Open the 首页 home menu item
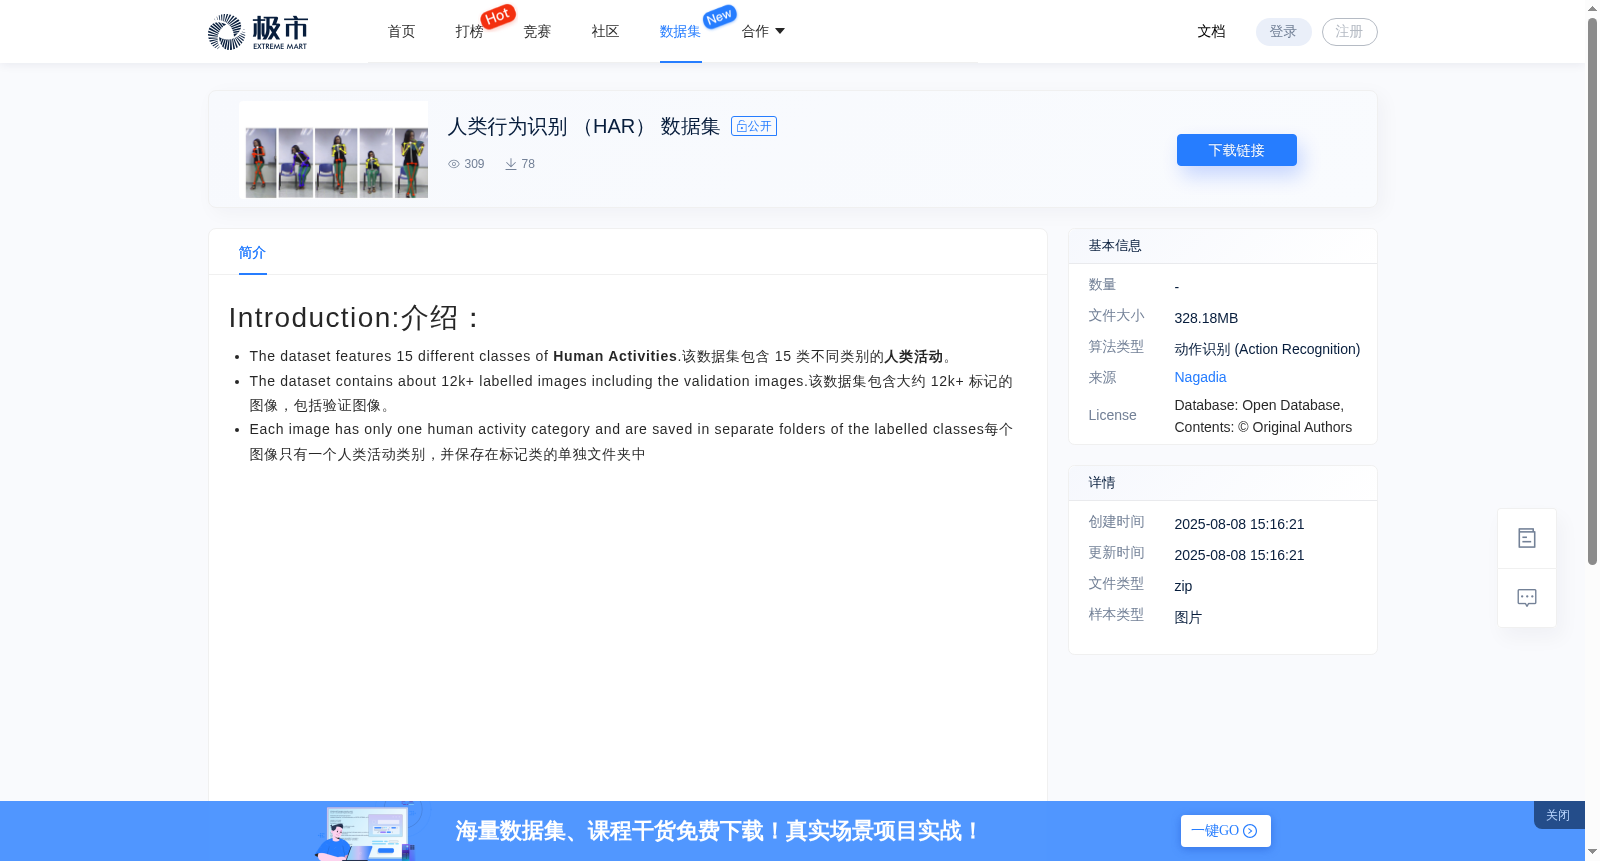 click(x=401, y=32)
